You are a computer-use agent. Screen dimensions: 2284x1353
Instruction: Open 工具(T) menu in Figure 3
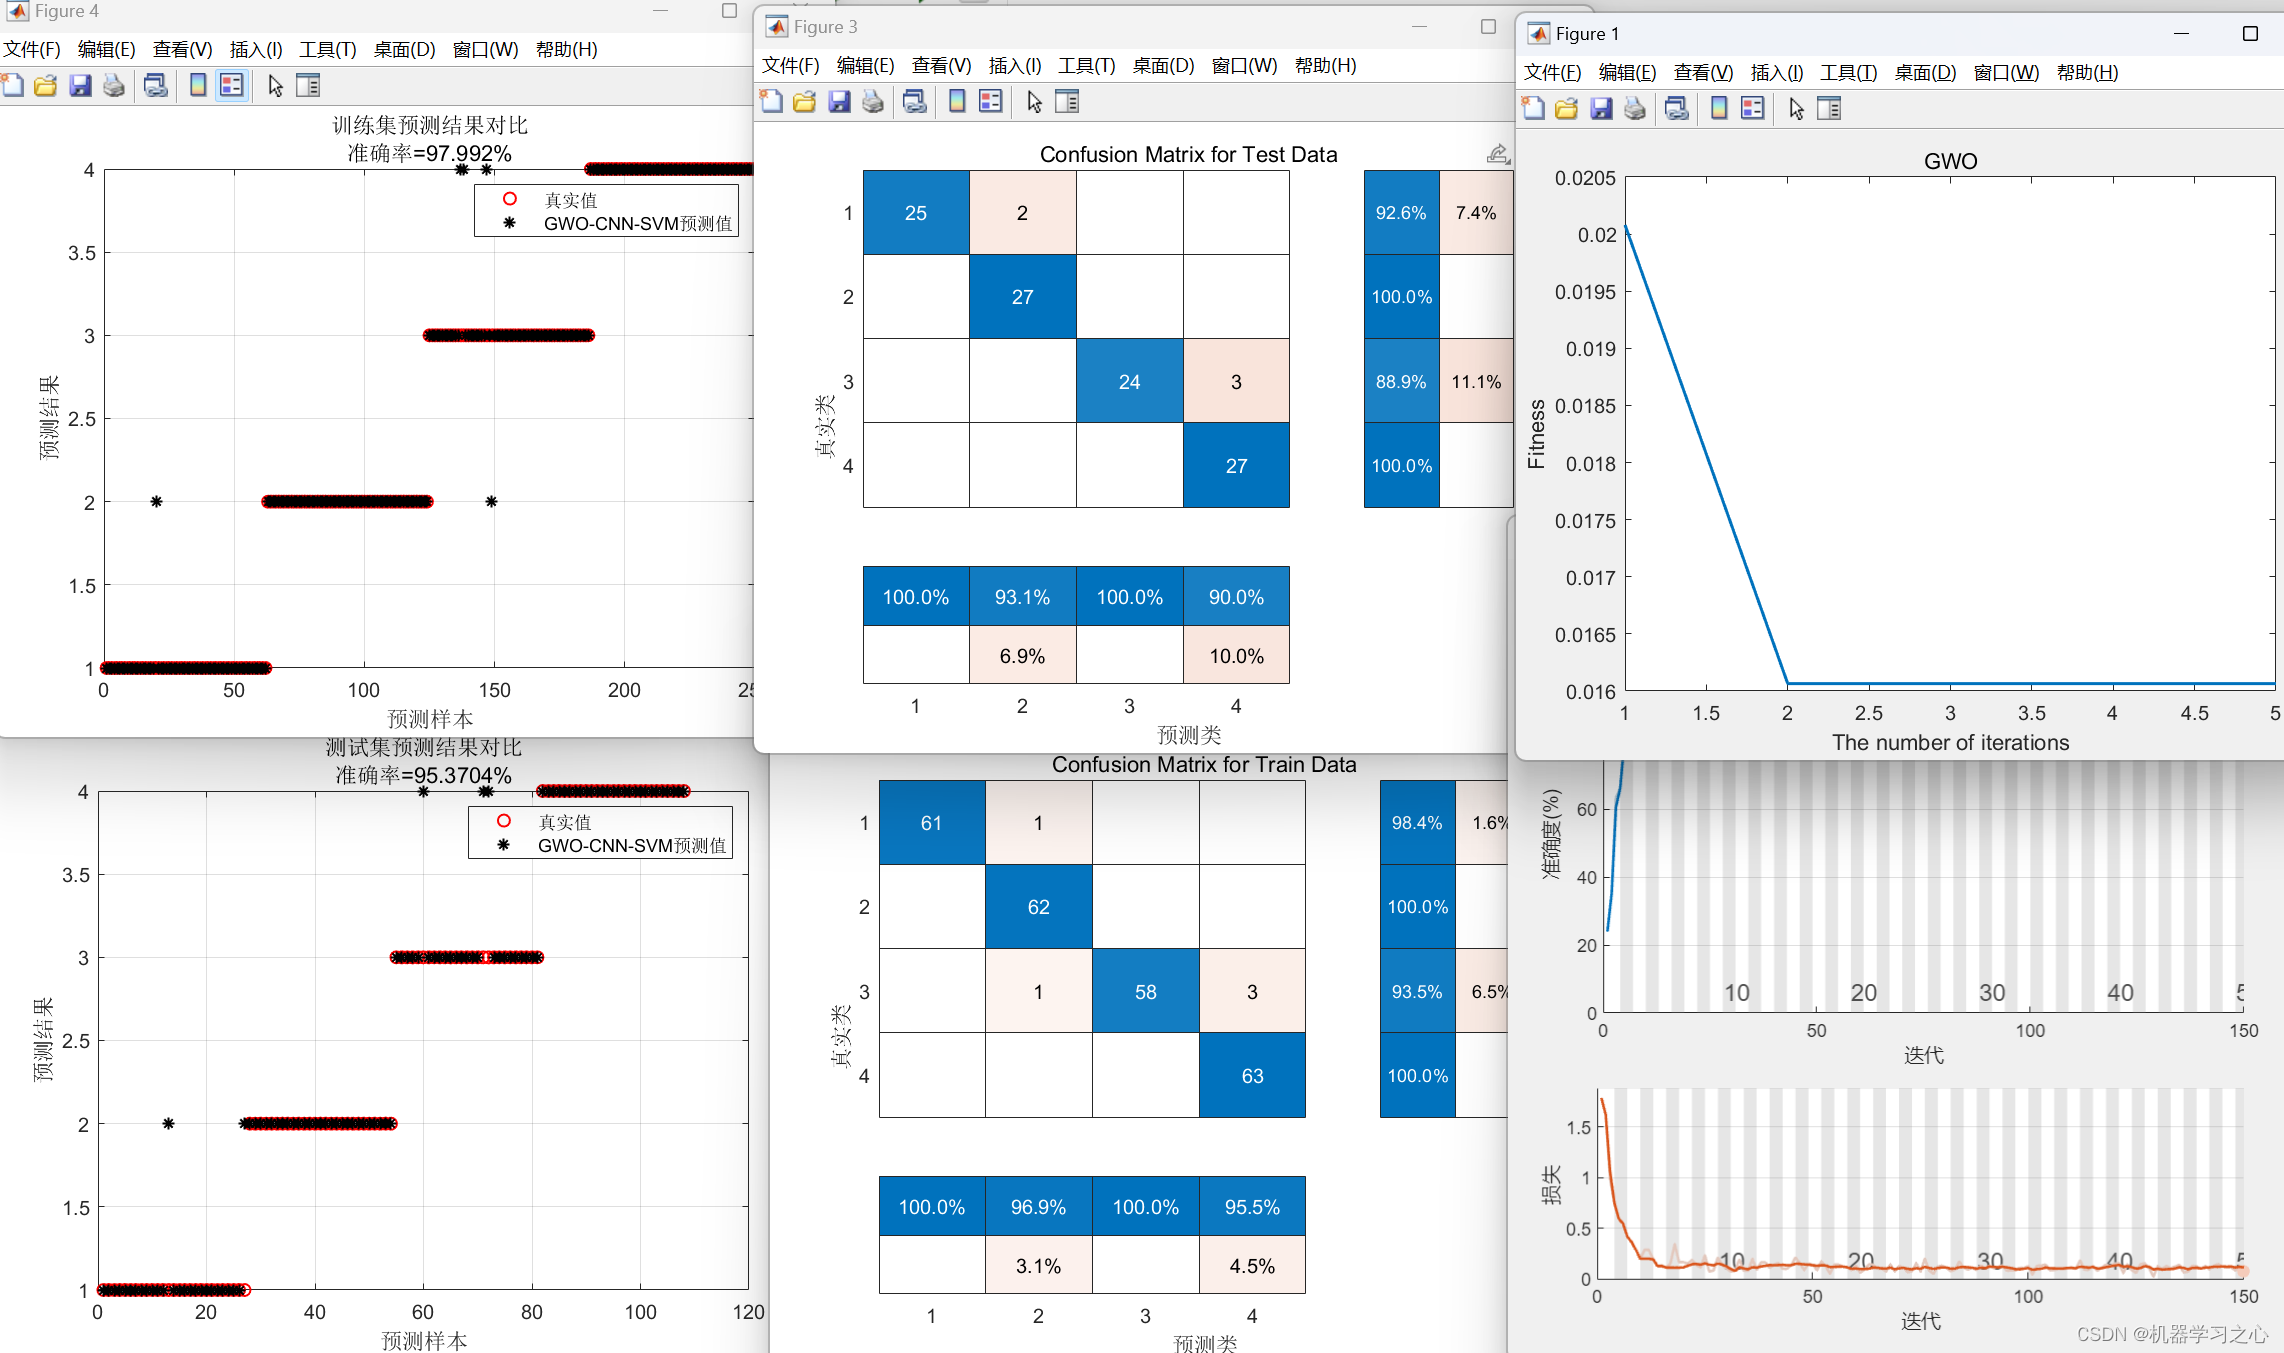pos(1088,66)
